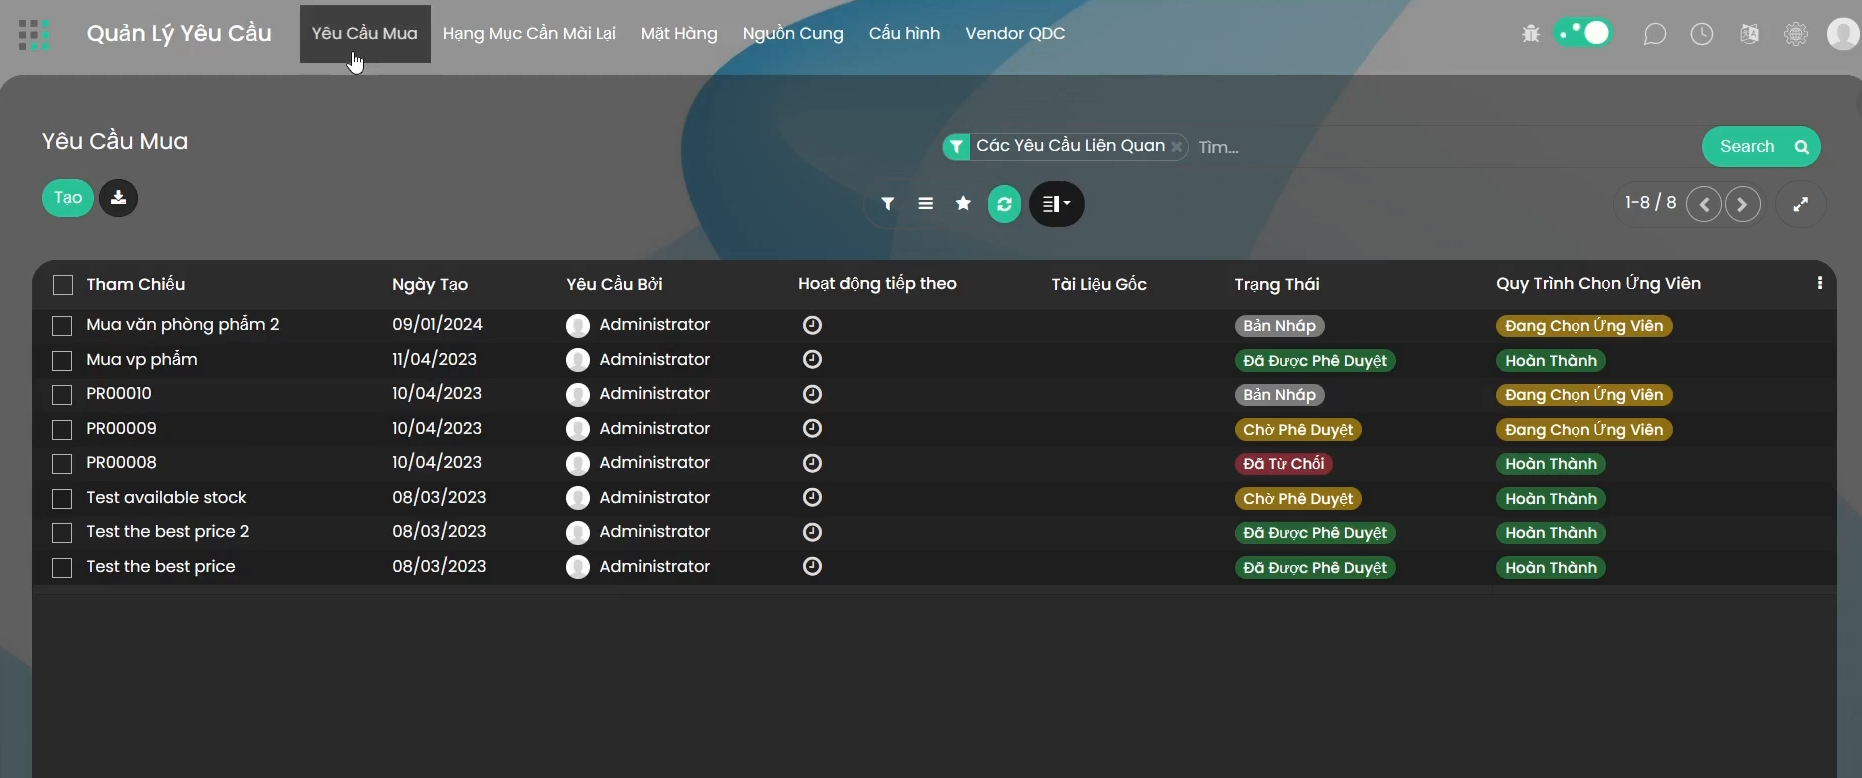Open the view switcher dropdown
The image size is (1862, 778).
point(1056,204)
